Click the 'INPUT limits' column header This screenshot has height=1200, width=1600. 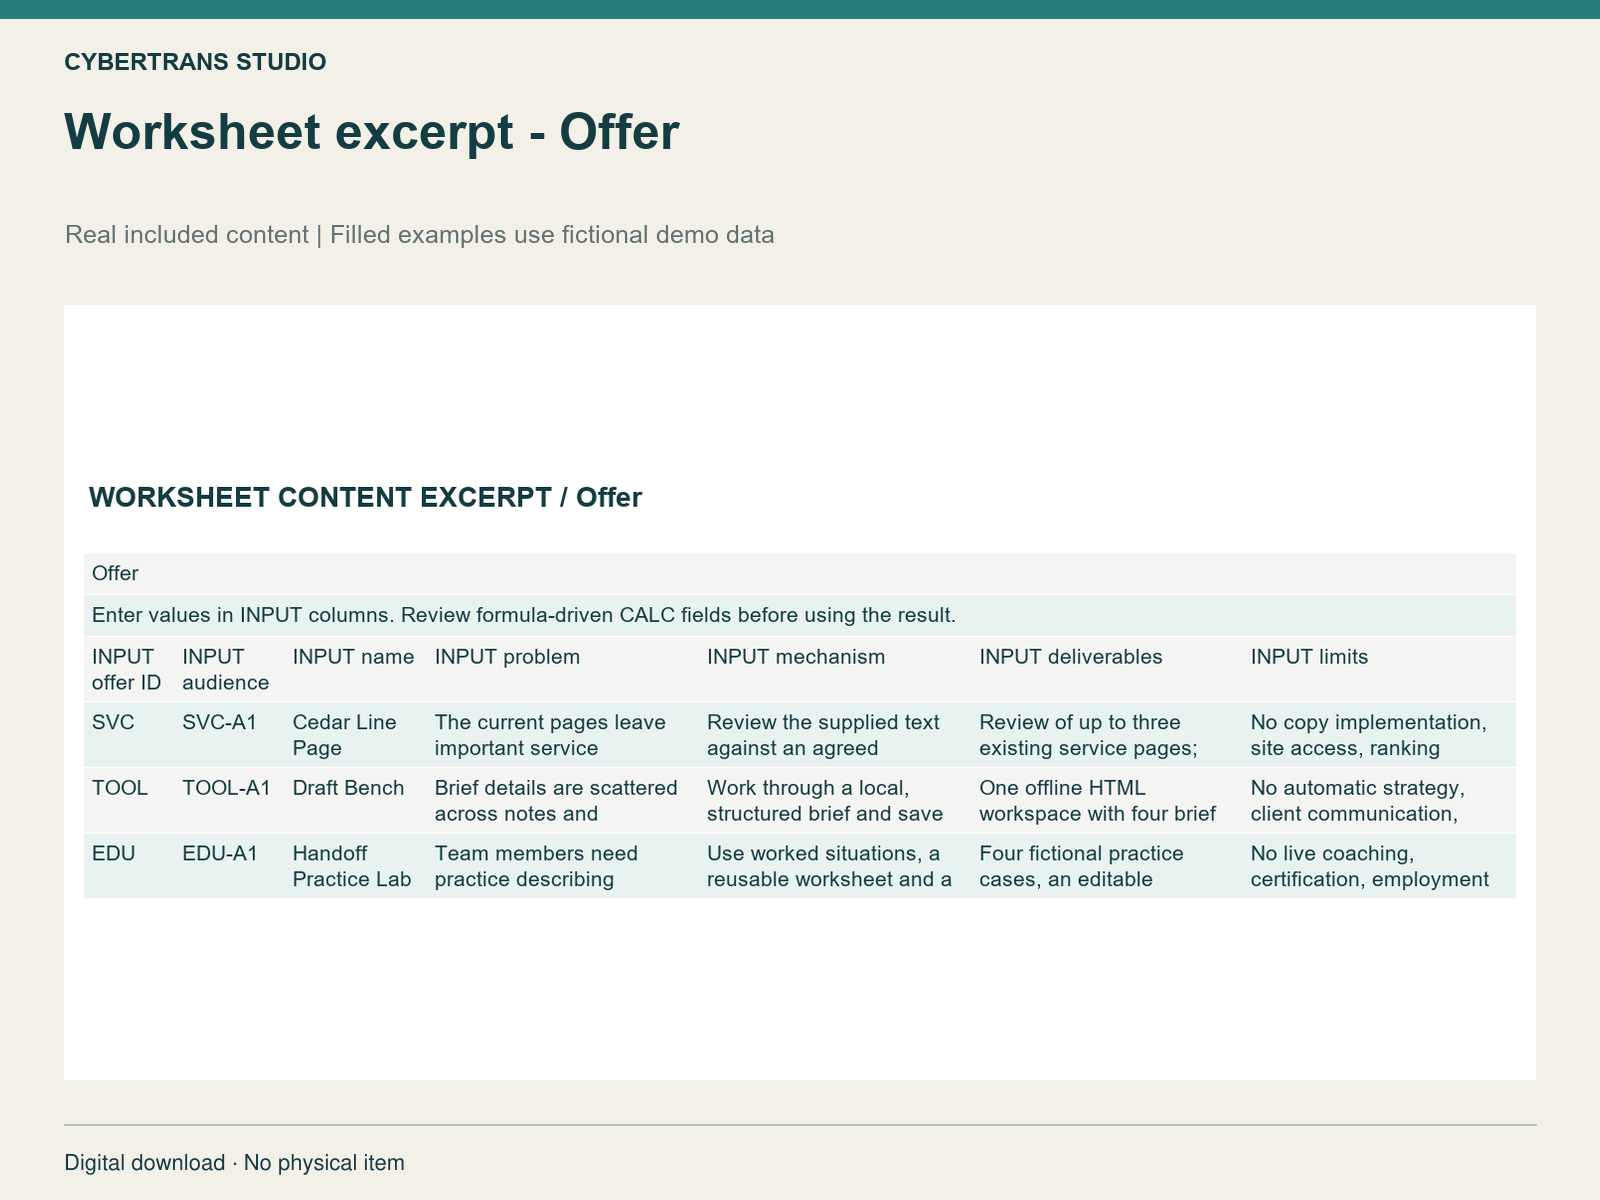[1379, 670]
